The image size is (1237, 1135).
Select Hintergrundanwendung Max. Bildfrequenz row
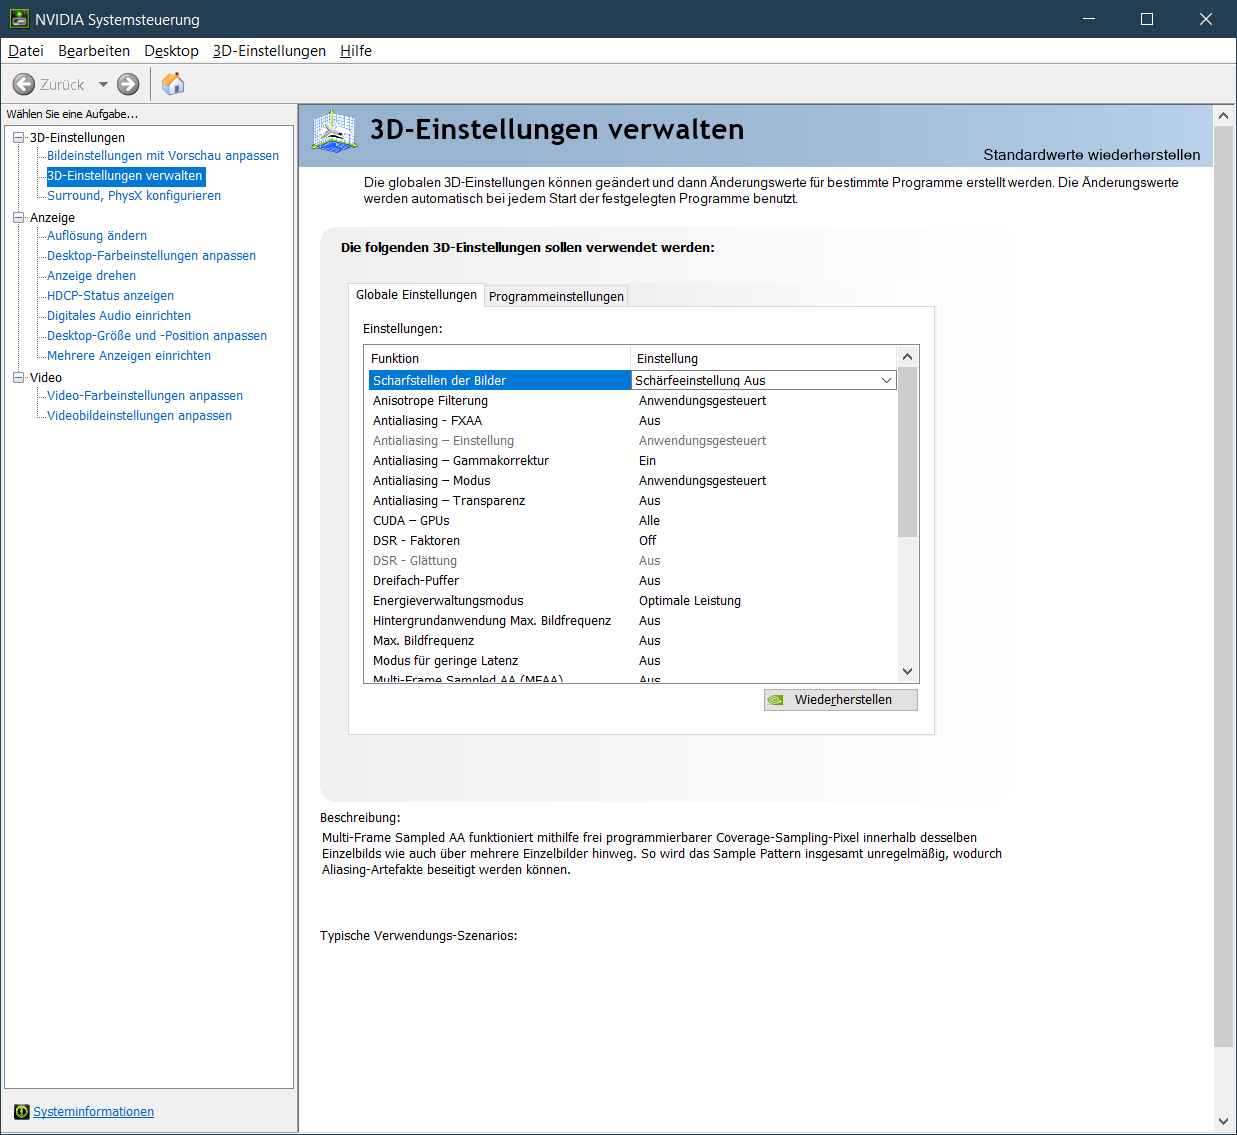tap(632, 620)
